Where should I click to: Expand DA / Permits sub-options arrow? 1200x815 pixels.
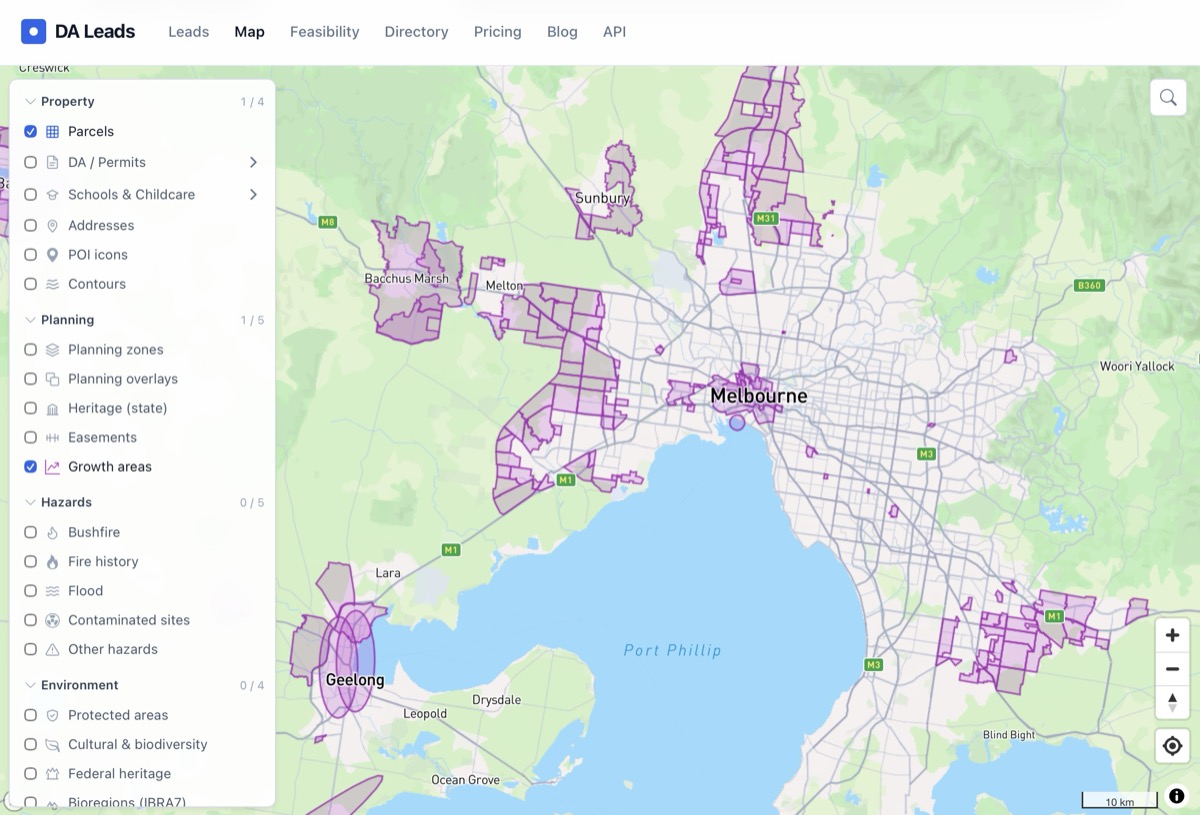click(x=253, y=162)
